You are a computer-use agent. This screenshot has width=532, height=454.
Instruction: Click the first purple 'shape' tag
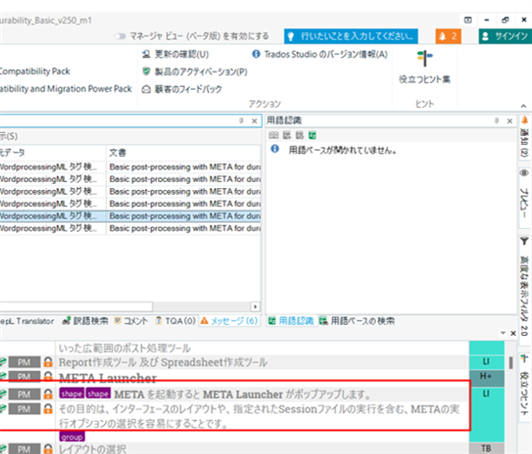tap(72, 394)
